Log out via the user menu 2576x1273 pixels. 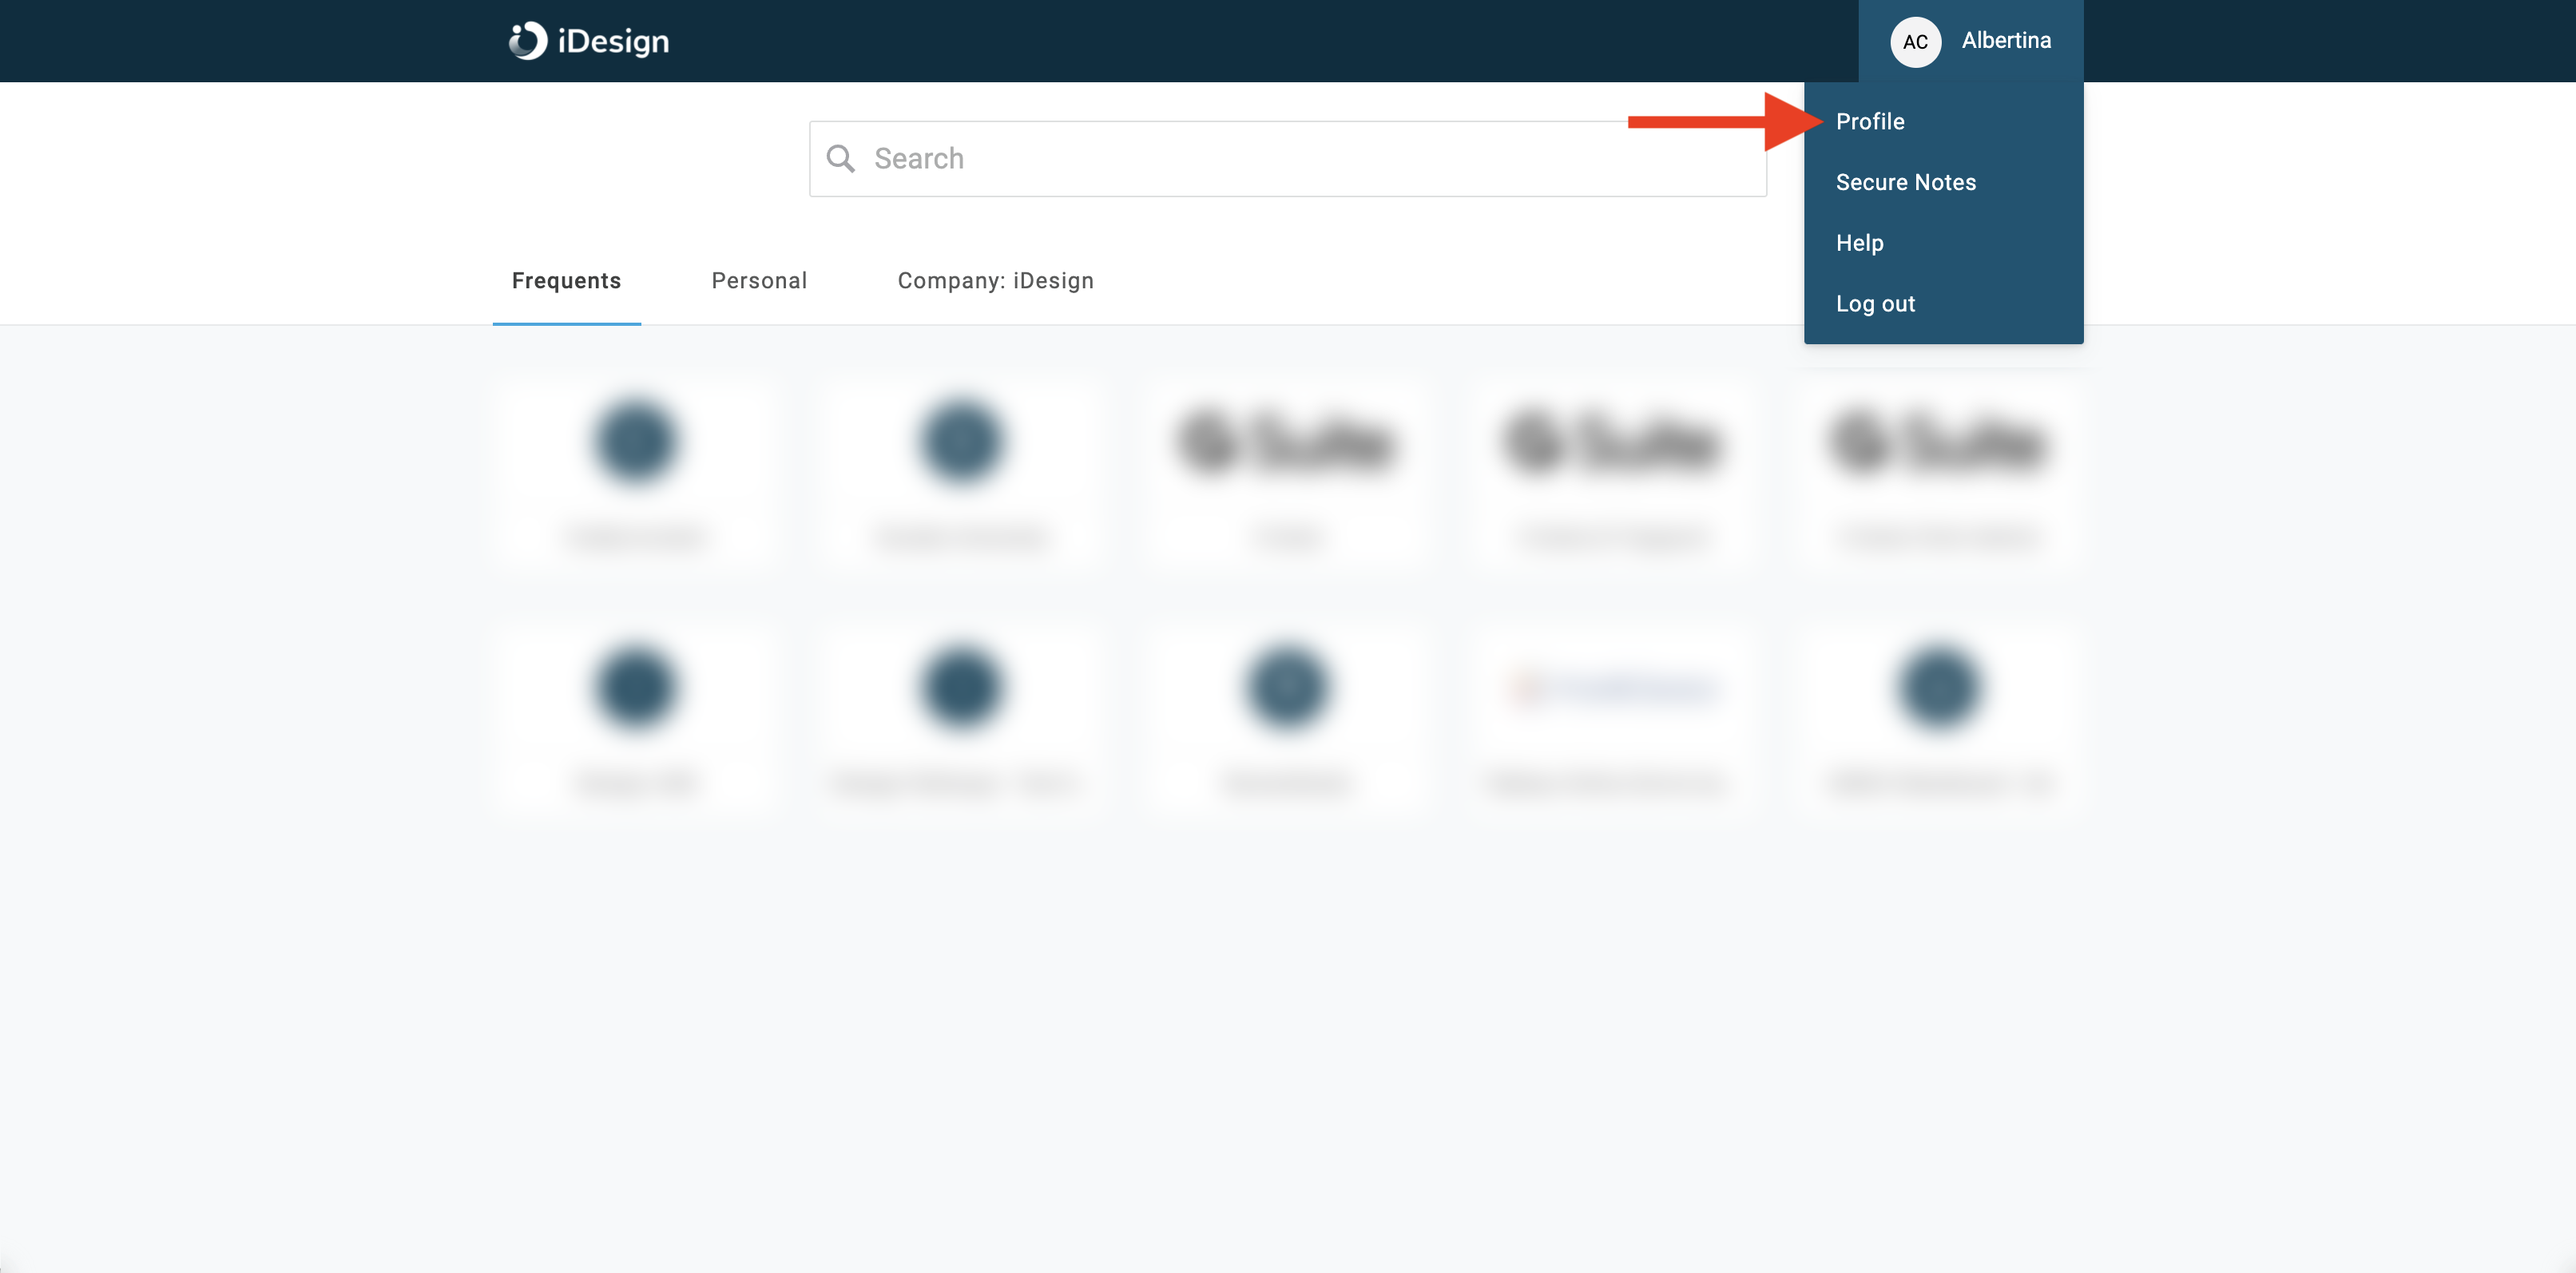point(1875,304)
